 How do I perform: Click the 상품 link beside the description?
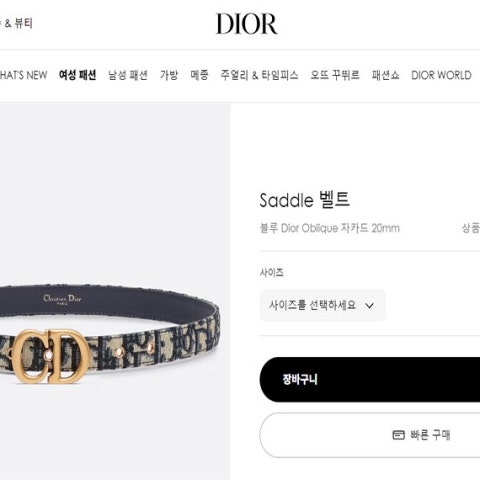[x=471, y=228]
